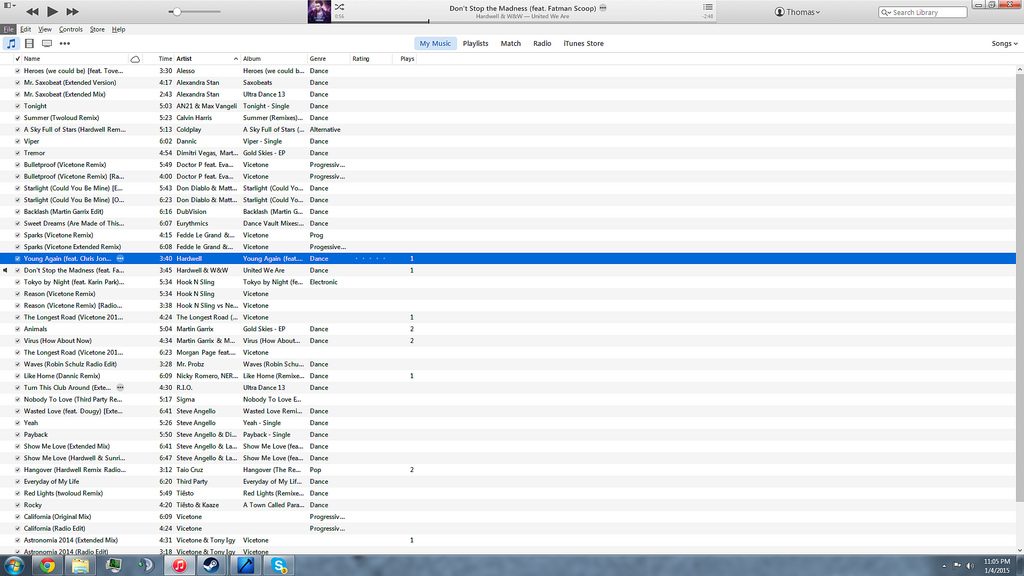
Task: Open the more libraries ellipsis menu
Action: [65, 44]
